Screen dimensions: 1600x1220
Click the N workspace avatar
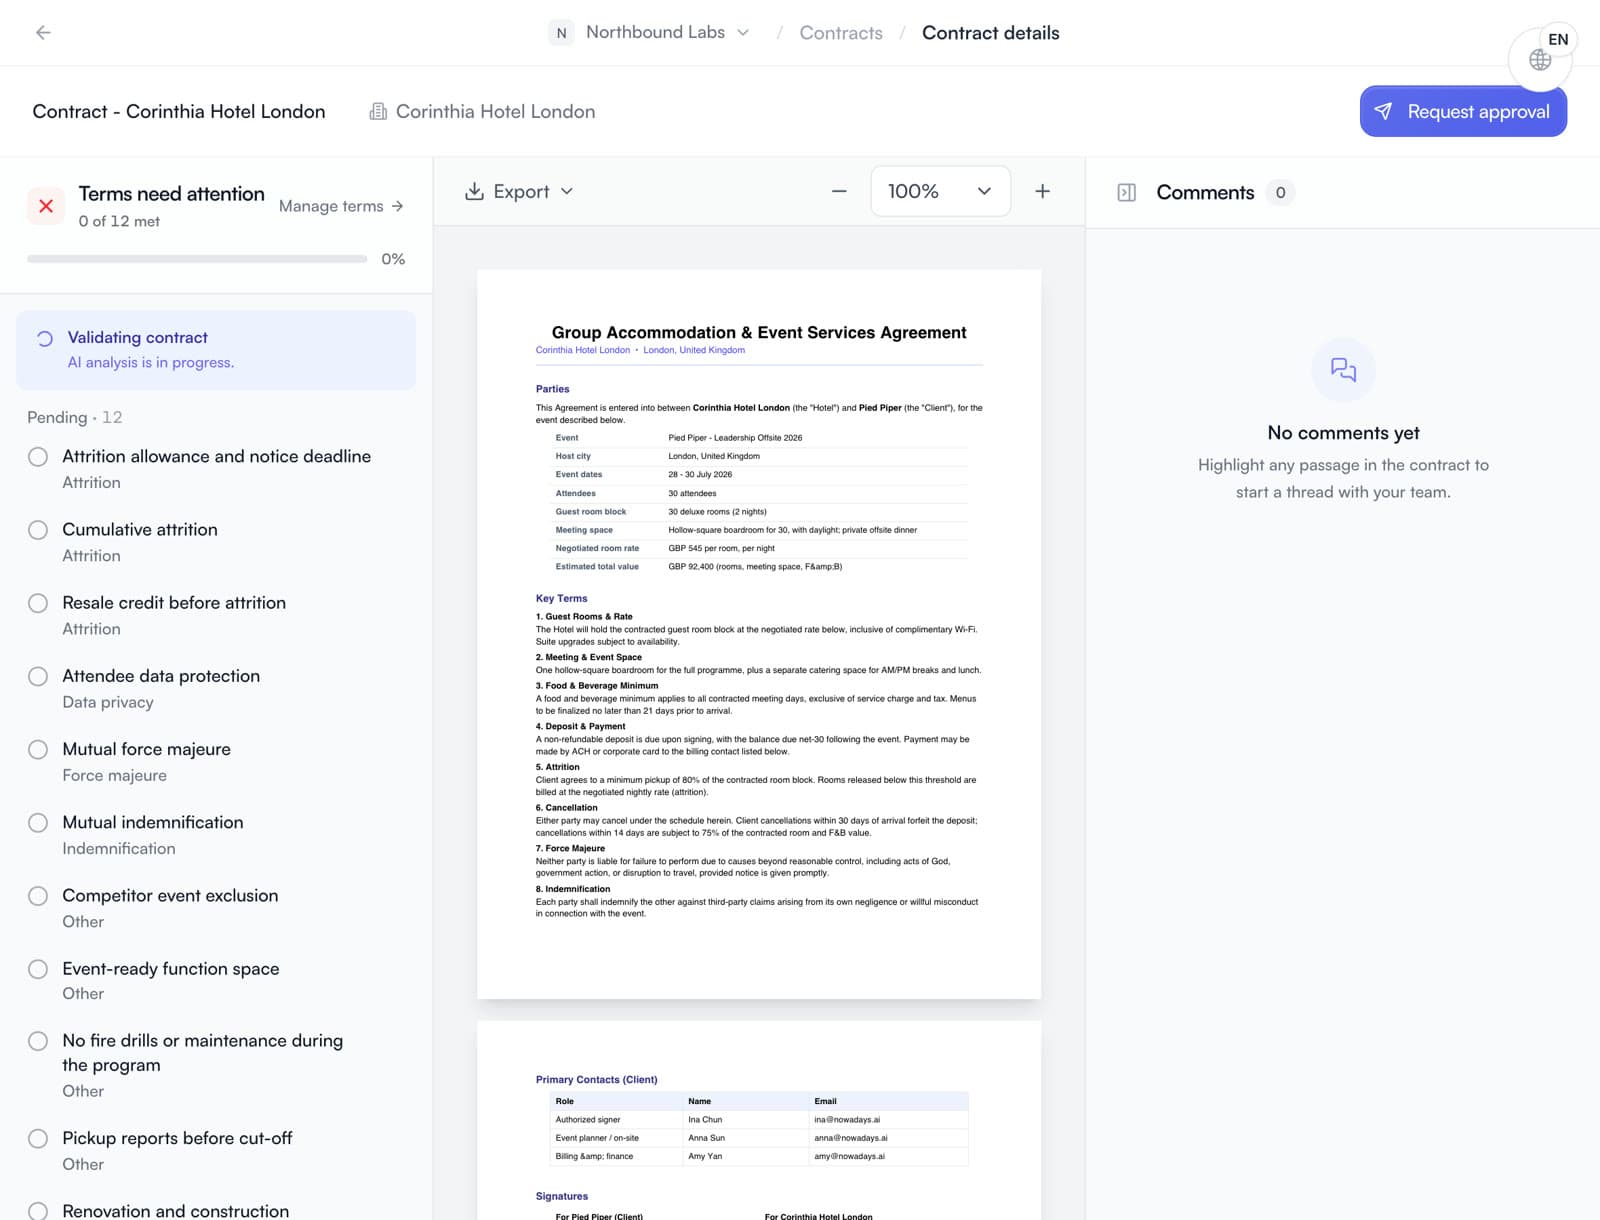(x=561, y=32)
